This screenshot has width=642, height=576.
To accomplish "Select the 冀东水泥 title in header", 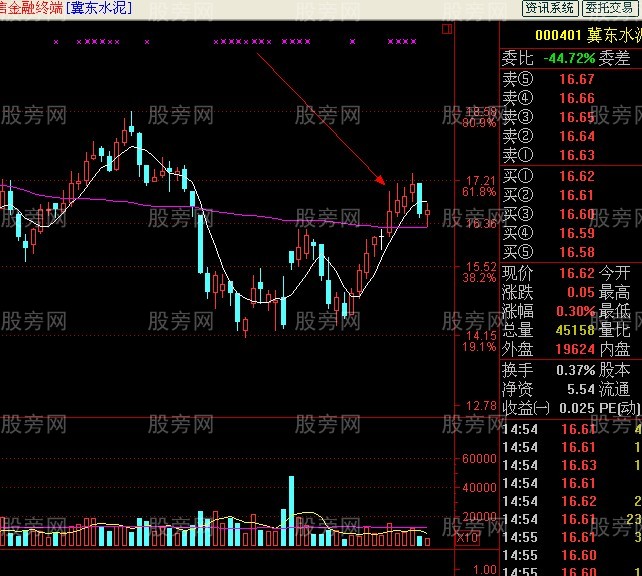I will coord(99,8).
